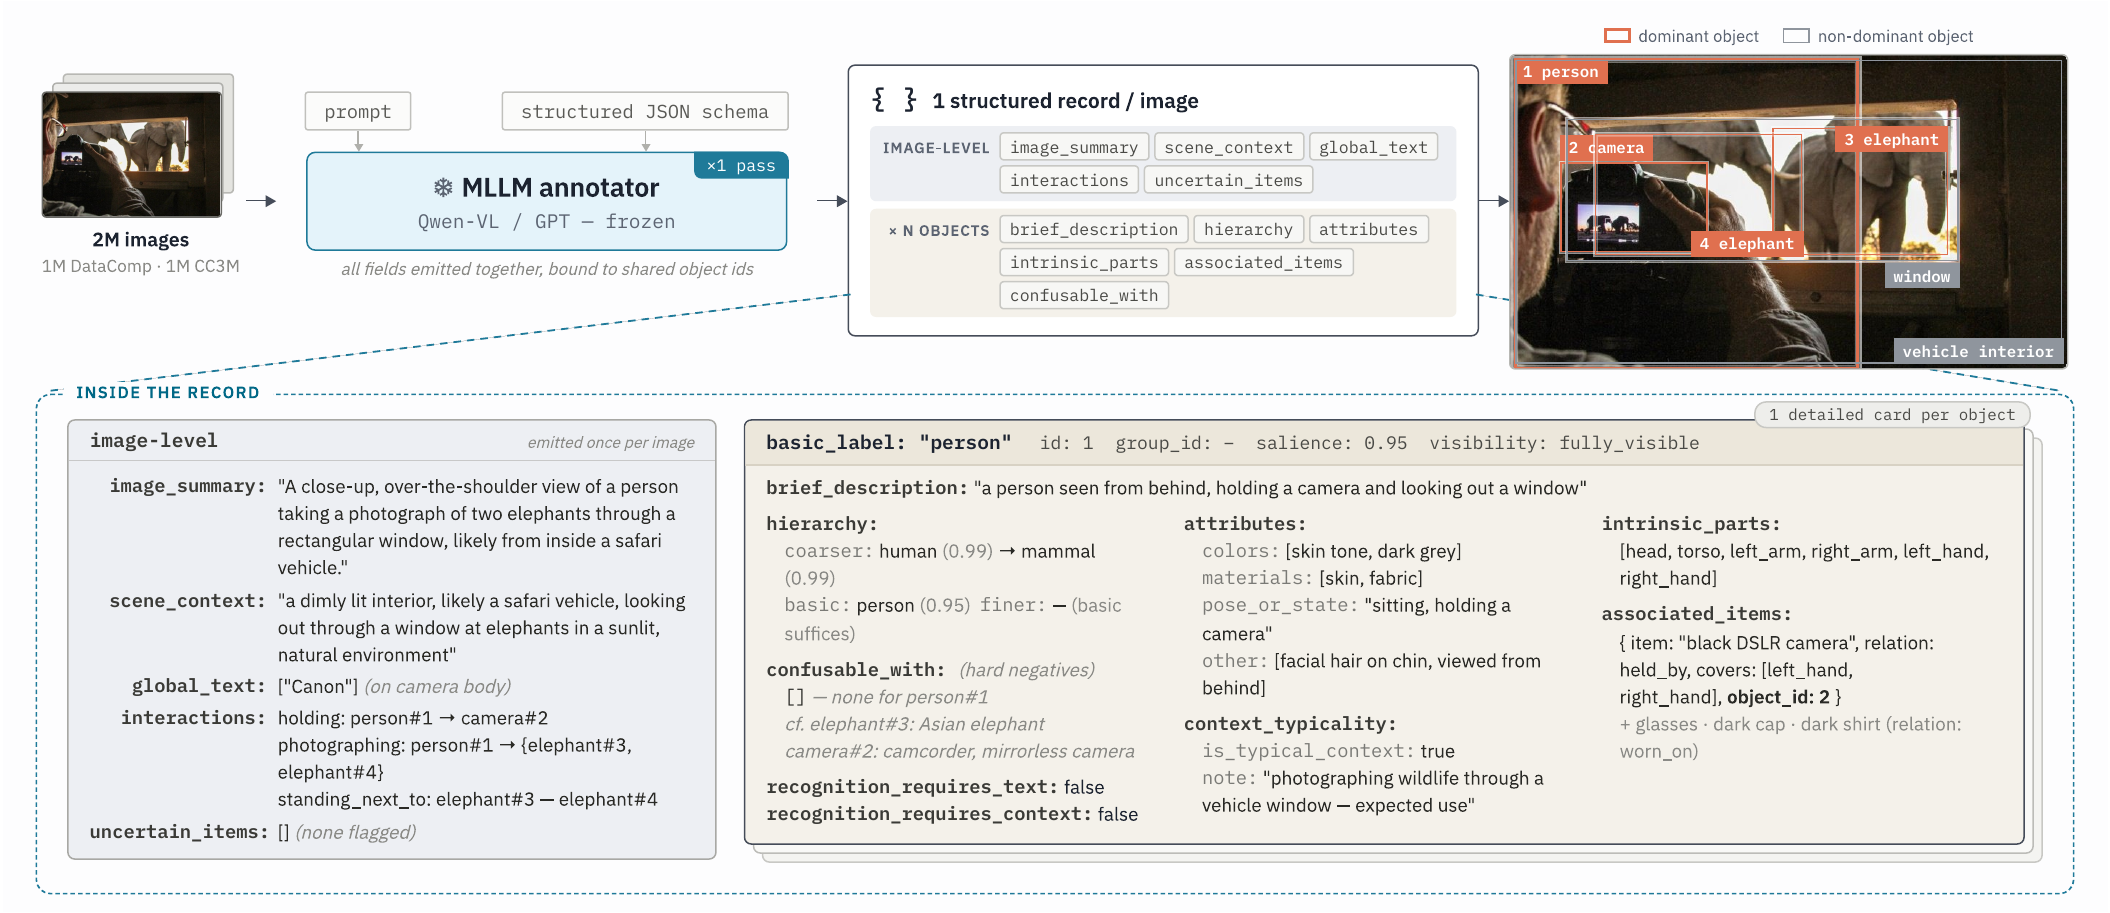Click 'standing_next_to: elephant#3 — elephant#4' line
This screenshot has width=2110, height=913.
468,799
